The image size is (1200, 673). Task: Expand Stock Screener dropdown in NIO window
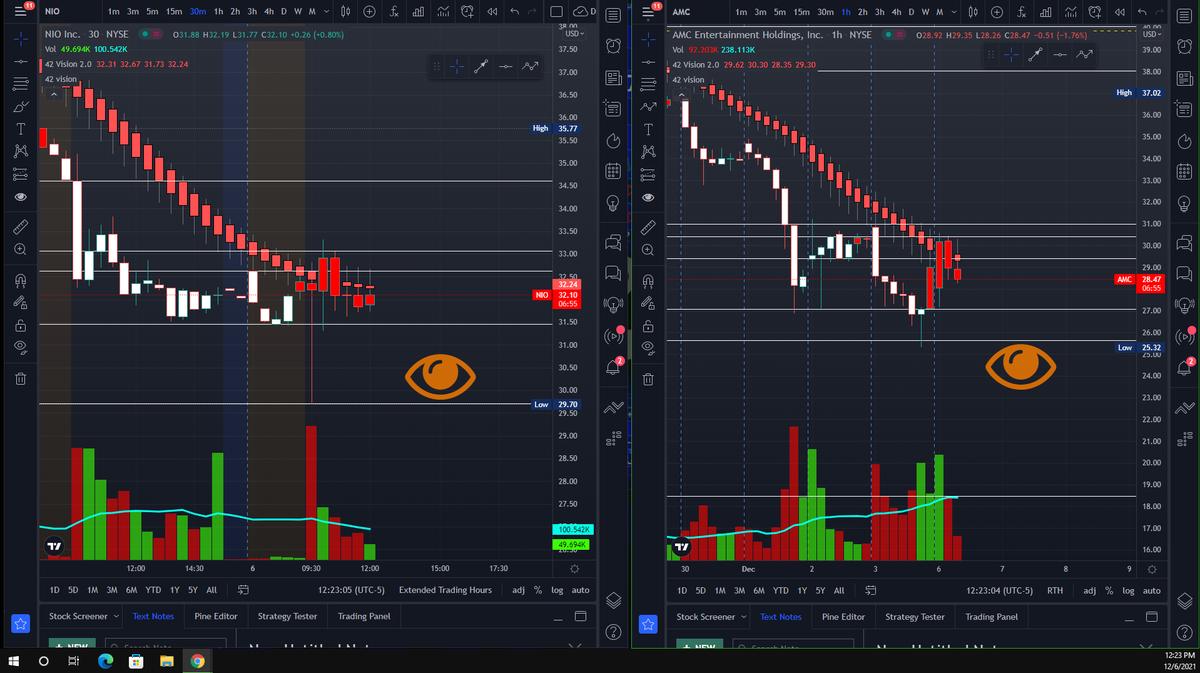coord(116,616)
